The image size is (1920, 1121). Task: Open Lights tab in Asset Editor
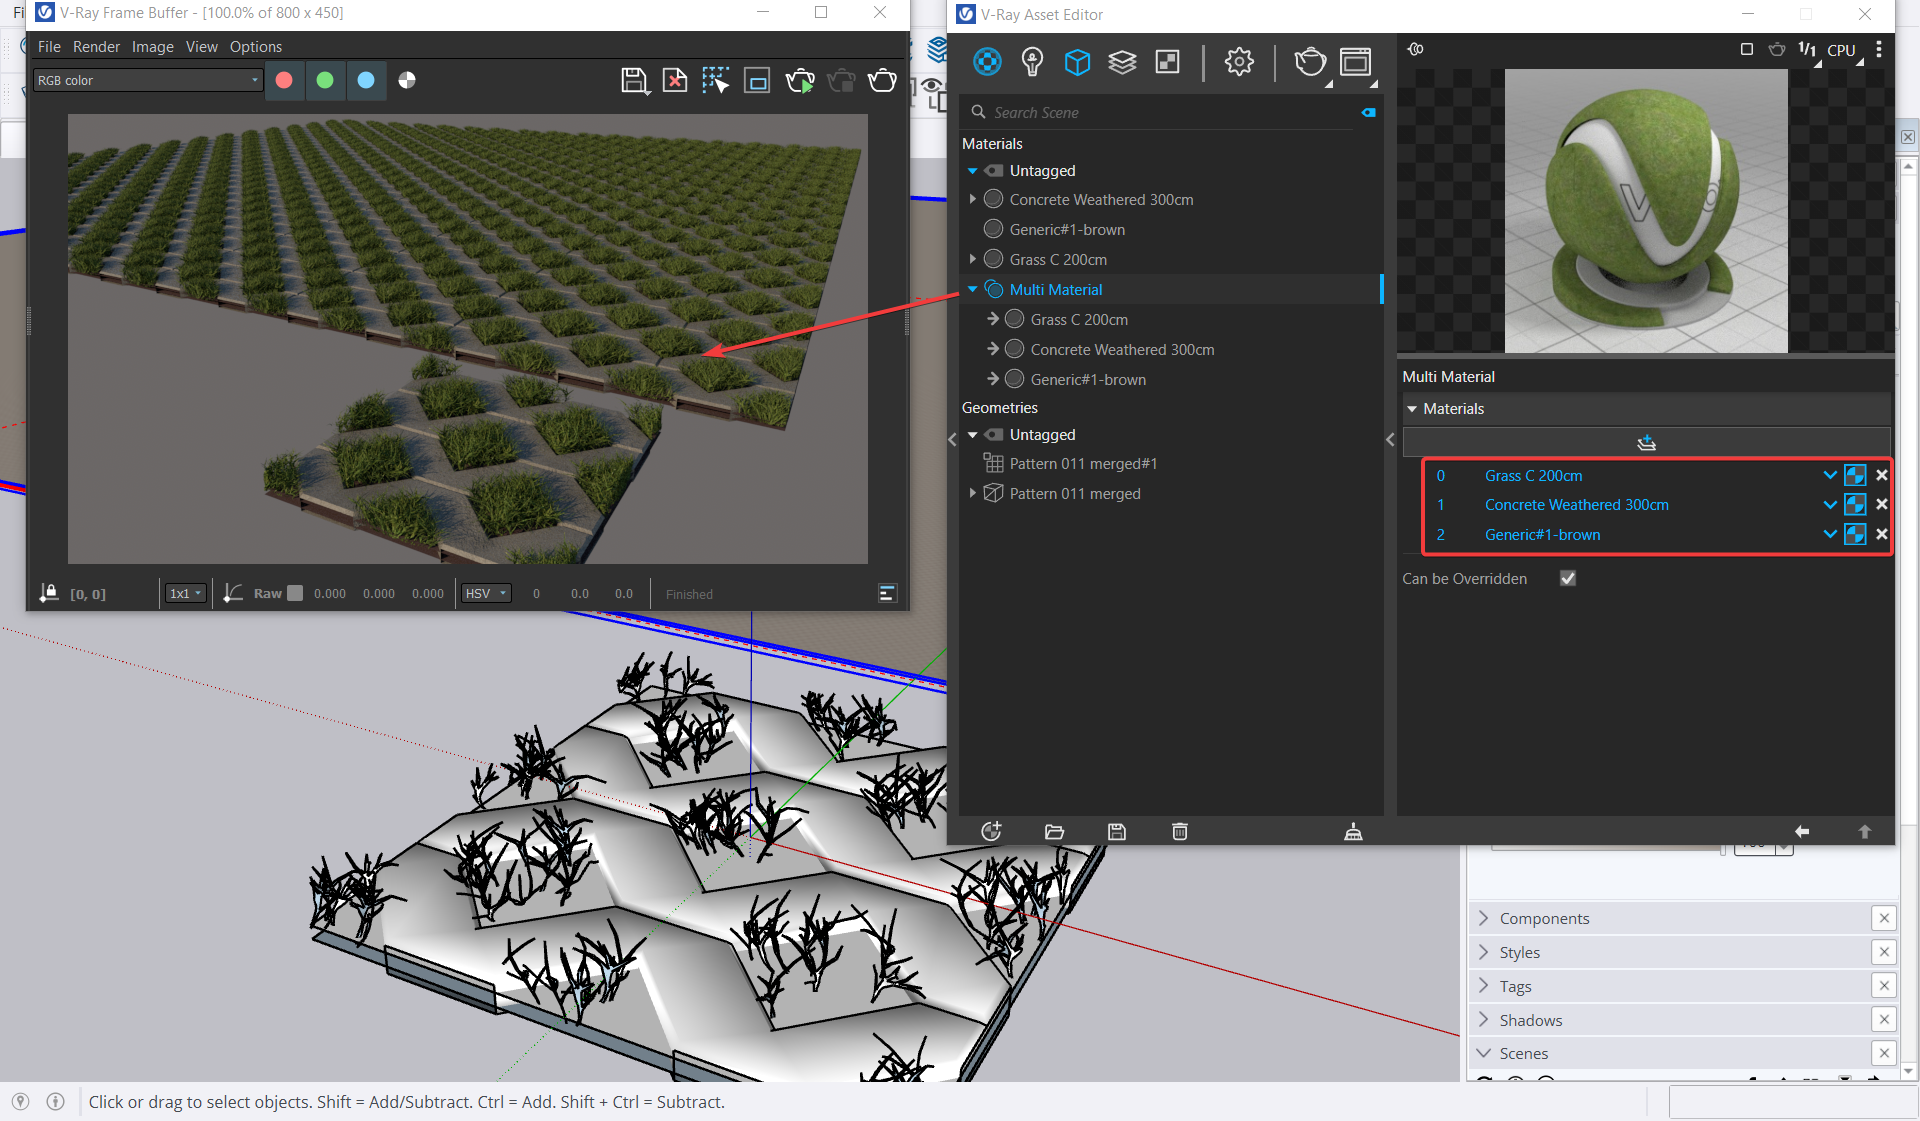1032,62
